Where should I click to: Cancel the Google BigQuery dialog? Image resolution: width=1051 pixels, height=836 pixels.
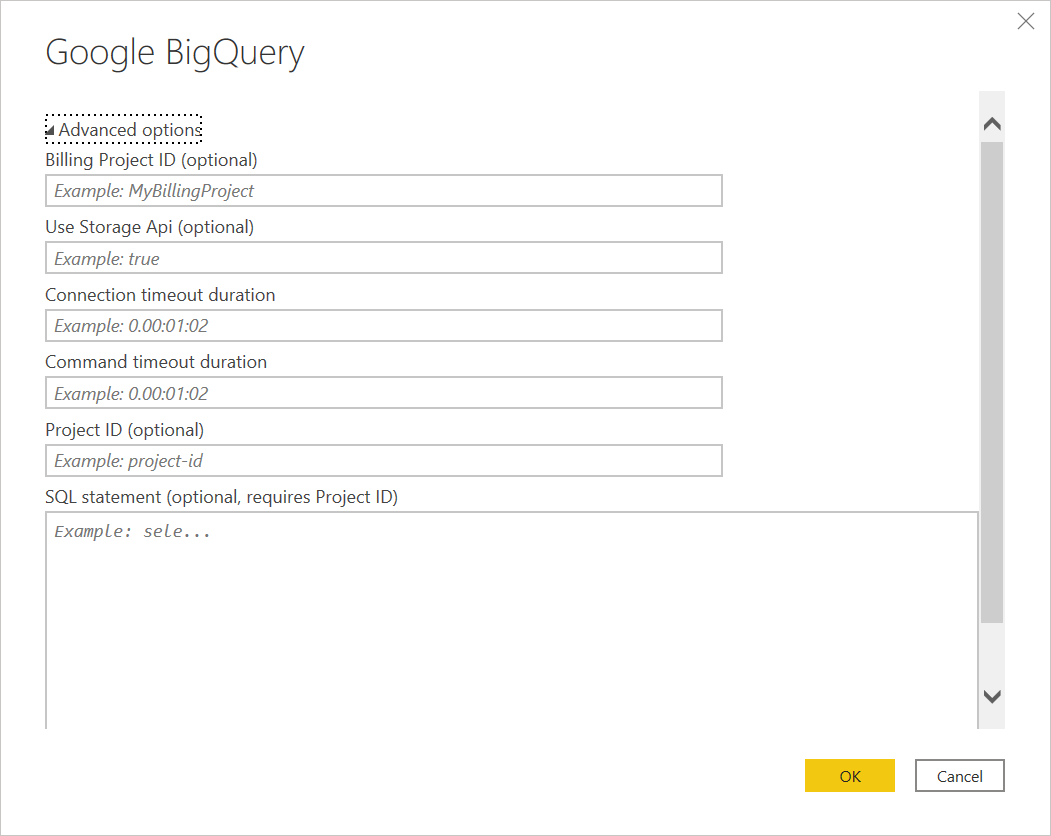(x=959, y=776)
